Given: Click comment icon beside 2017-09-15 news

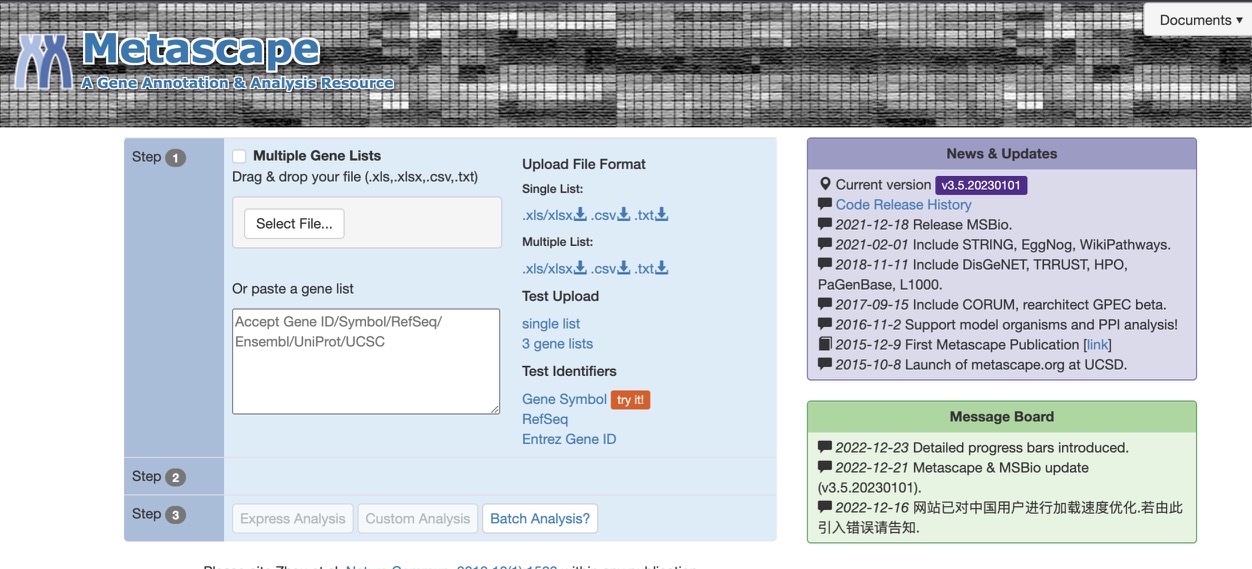Looking at the screenshot, I should tap(825, 304).
